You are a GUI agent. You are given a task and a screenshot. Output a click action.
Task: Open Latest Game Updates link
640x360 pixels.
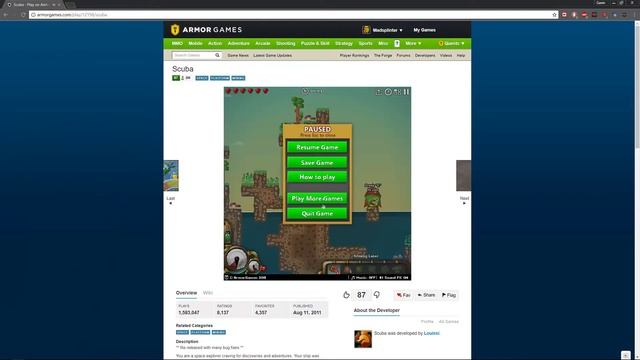click(x=272, y=56)
